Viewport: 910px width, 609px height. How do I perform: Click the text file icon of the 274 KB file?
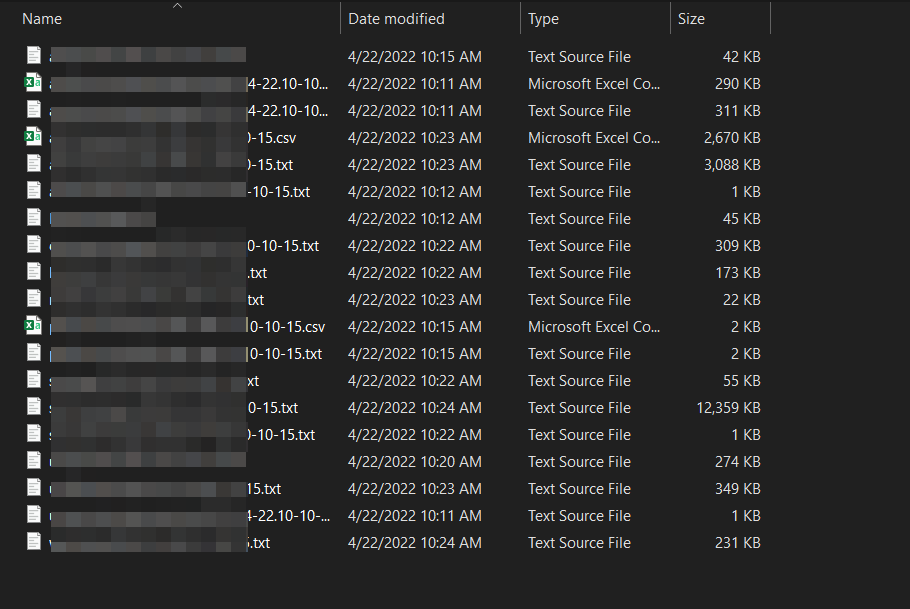[34, 460]
